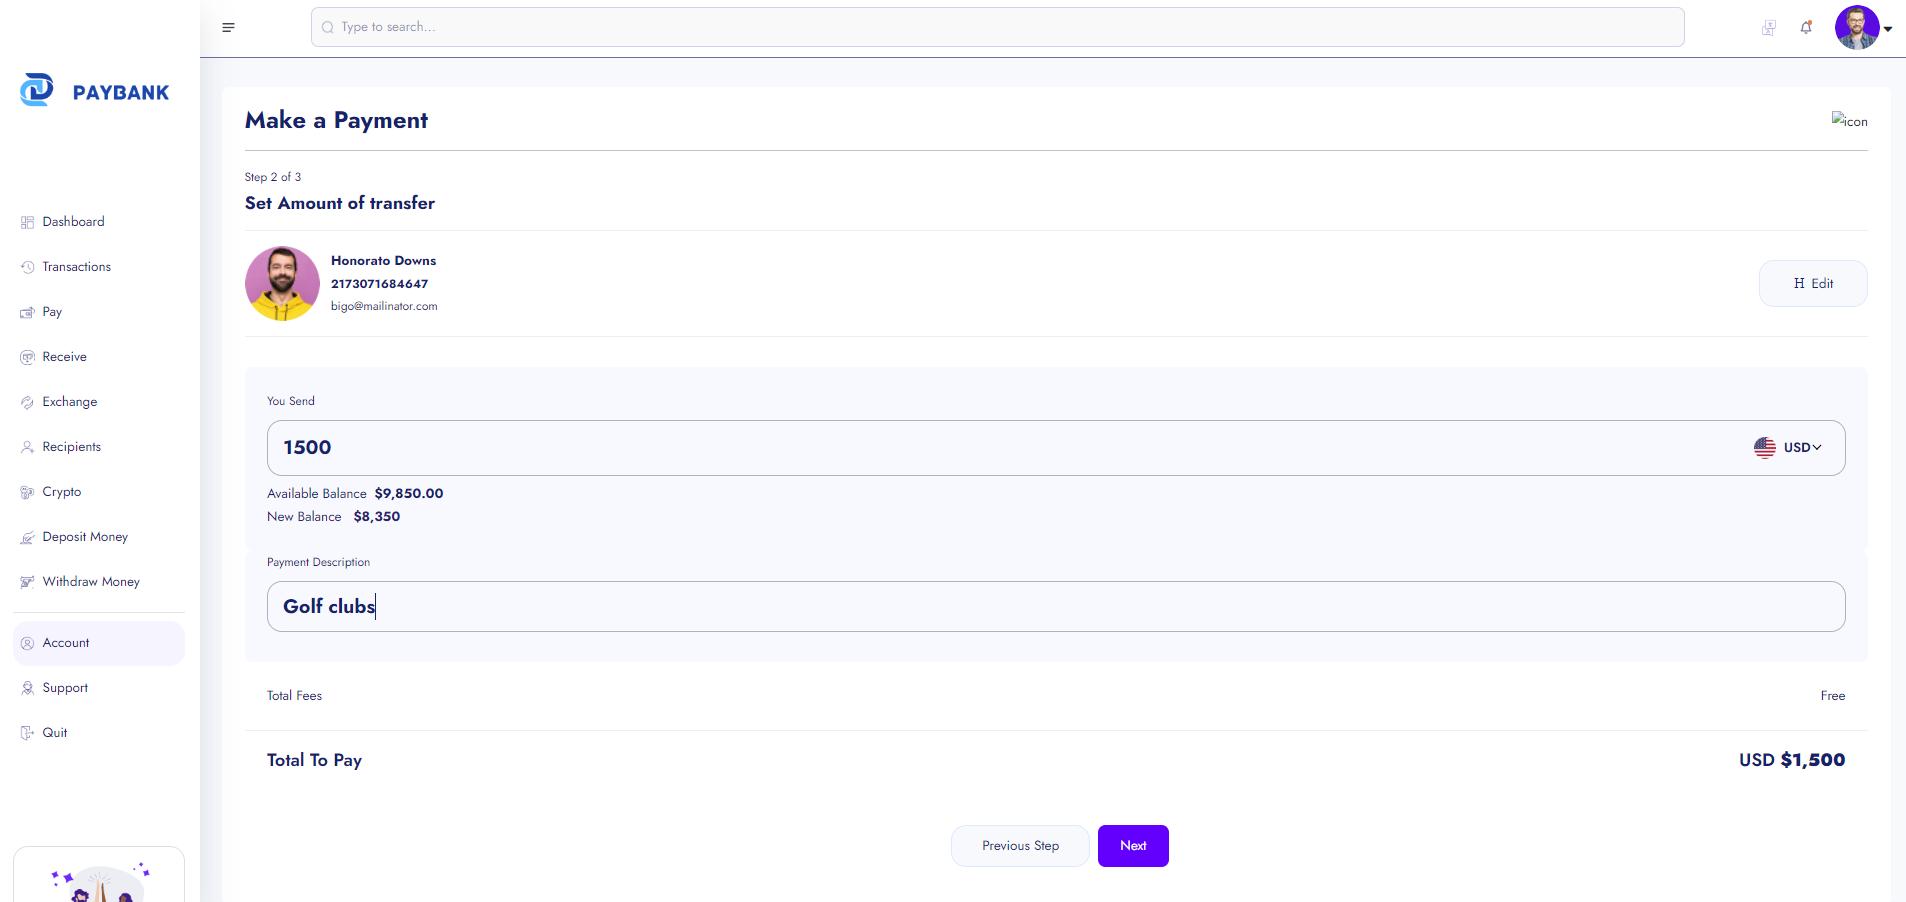Open Transactions from the sidebar
1906x902 pixels.
76,267
